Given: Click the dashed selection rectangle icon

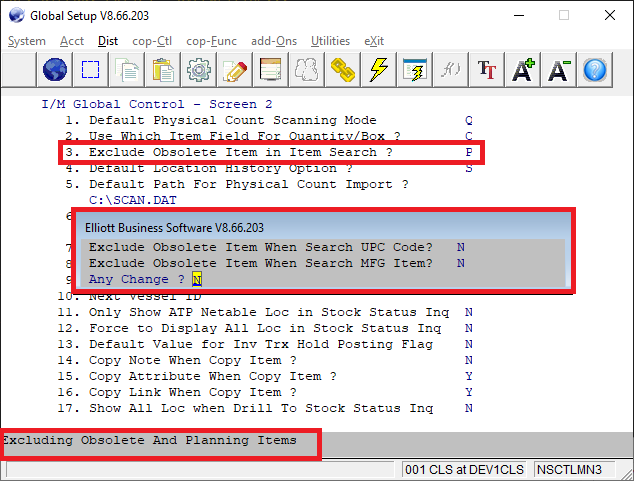Looking at the screenshot, I should pos(91,70).
